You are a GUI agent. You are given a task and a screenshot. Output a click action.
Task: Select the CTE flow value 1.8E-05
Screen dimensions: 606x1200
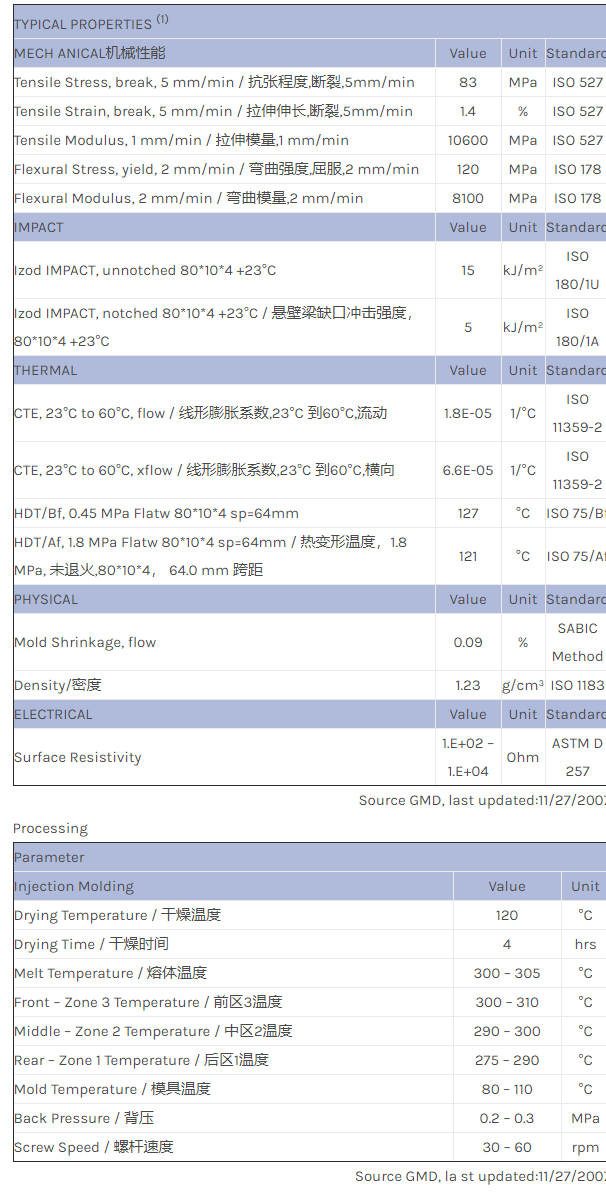click(x=468, y=413)
